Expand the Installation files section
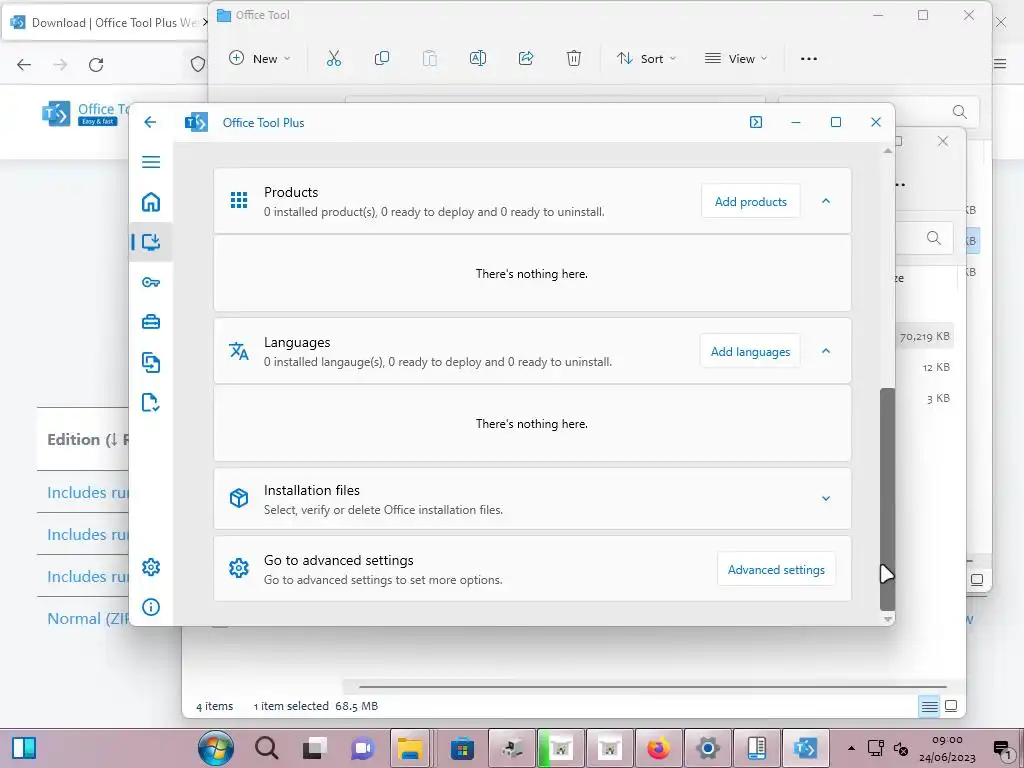The width and height of the screenshot is (1024, 768). pyautogui.click(x=825, y=499)
